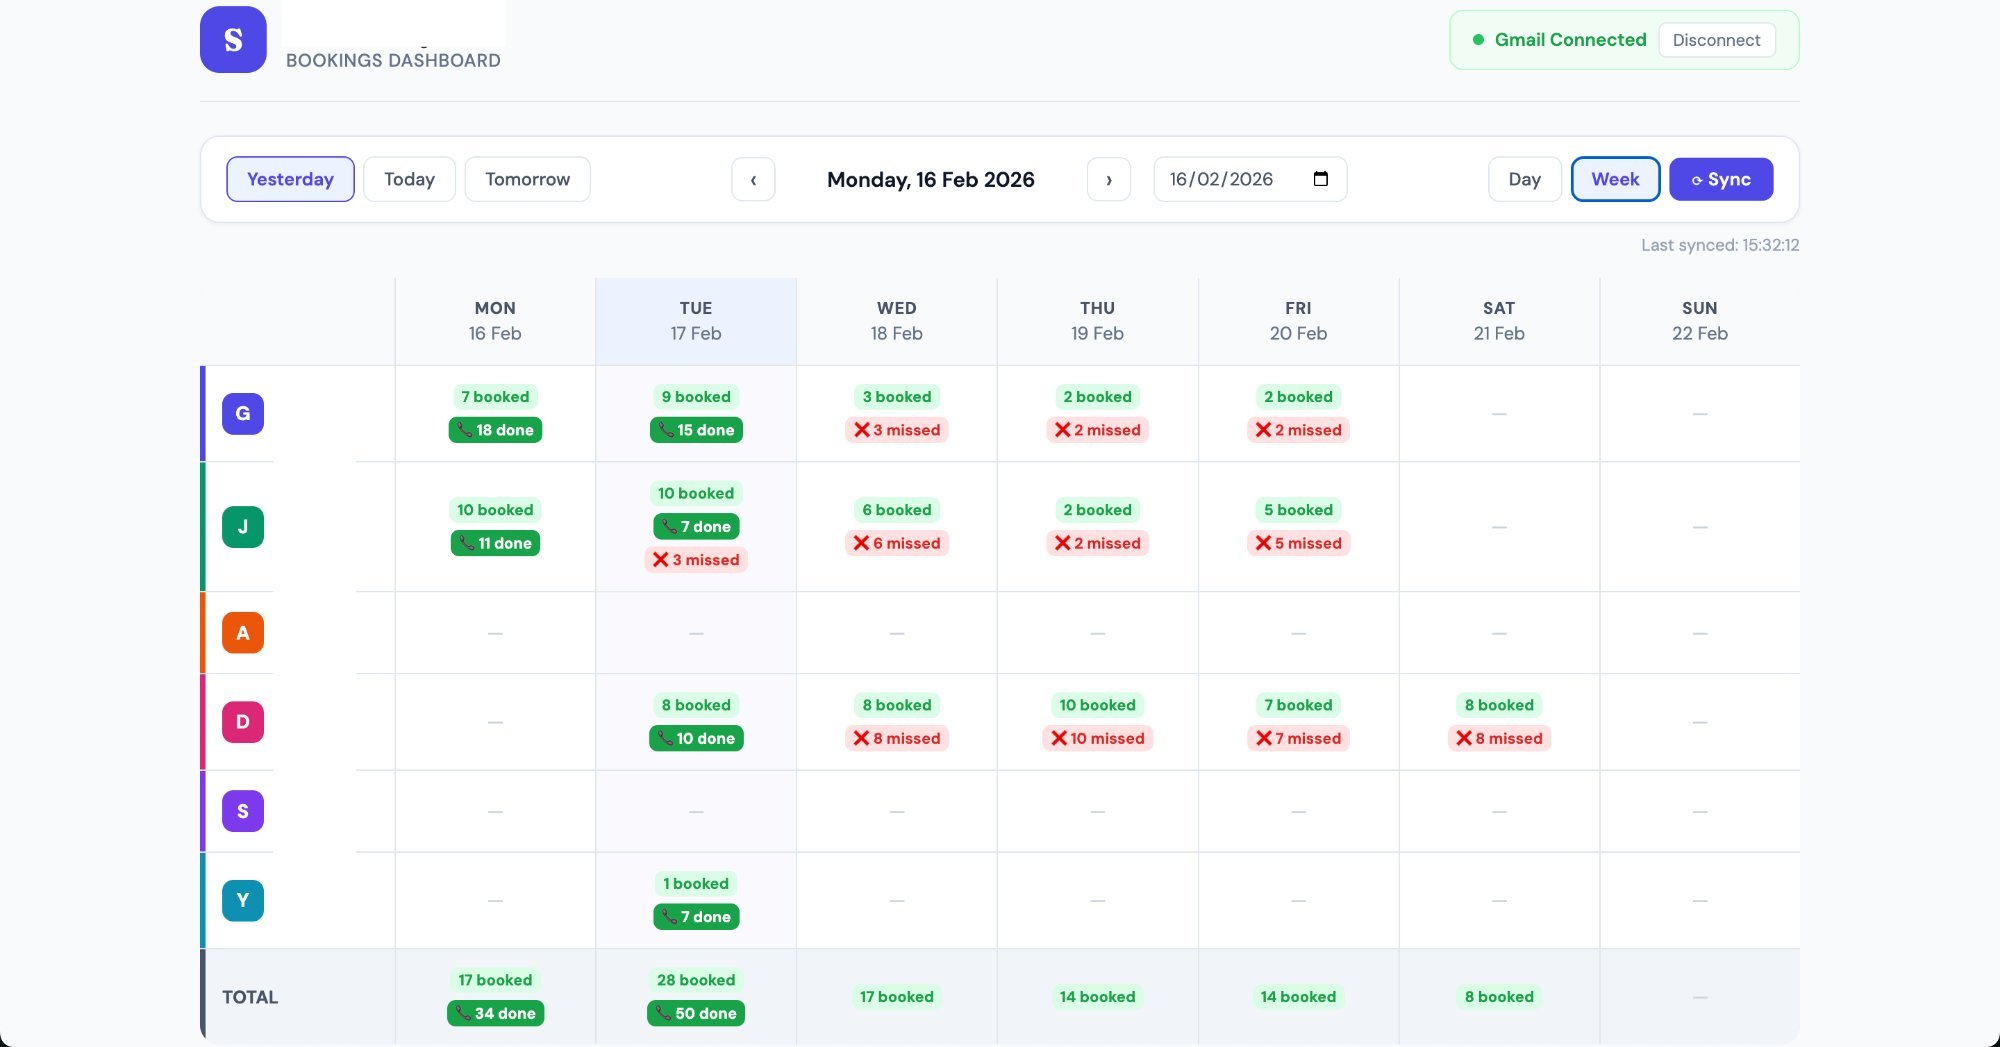Navigate to the previous day with the left chevron
The width and height of the screenshot is (2000, 1047).
(753, 179)
